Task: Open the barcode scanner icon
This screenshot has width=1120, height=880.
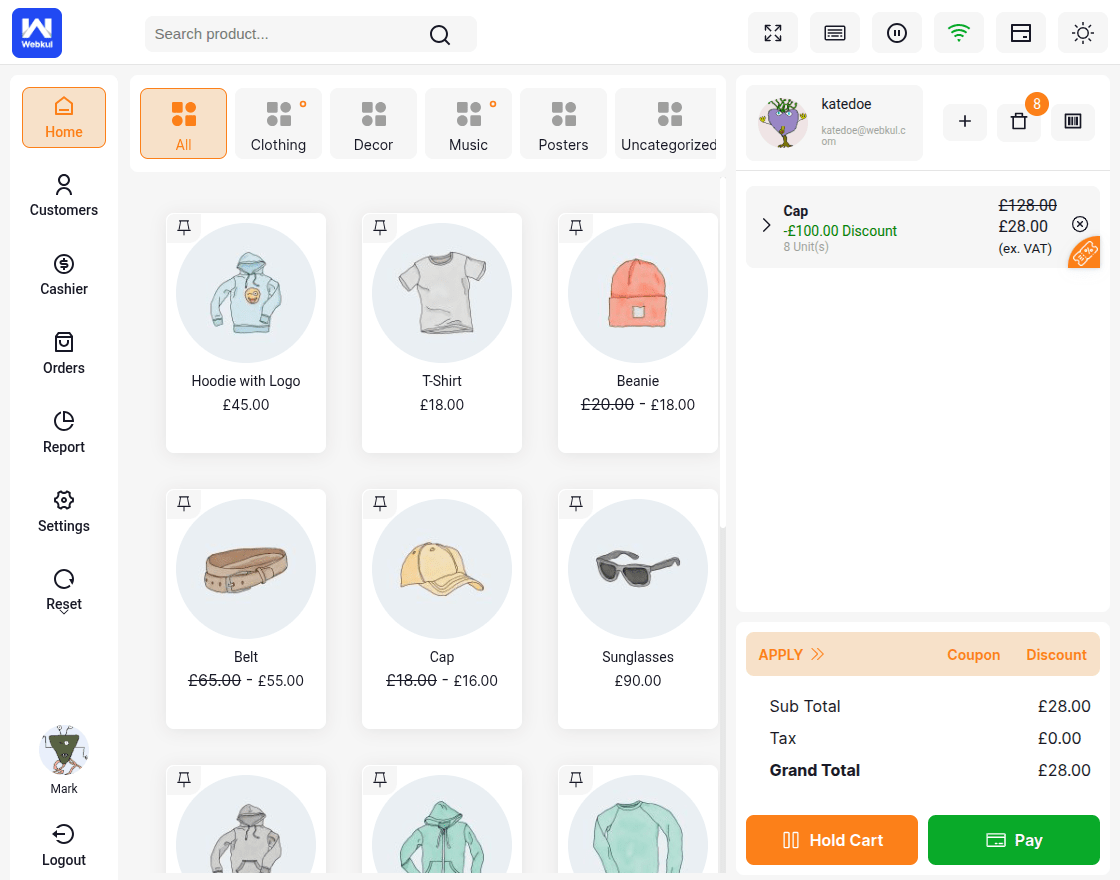Action: coord(1072,121)
